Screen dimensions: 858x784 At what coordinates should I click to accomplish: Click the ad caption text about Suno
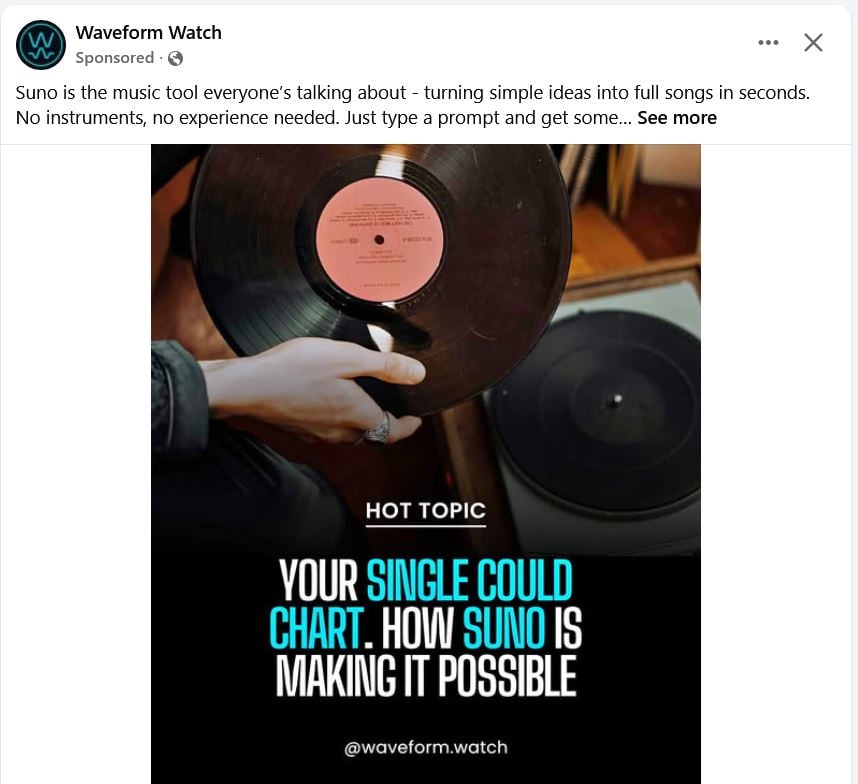(x=413, y=105)
